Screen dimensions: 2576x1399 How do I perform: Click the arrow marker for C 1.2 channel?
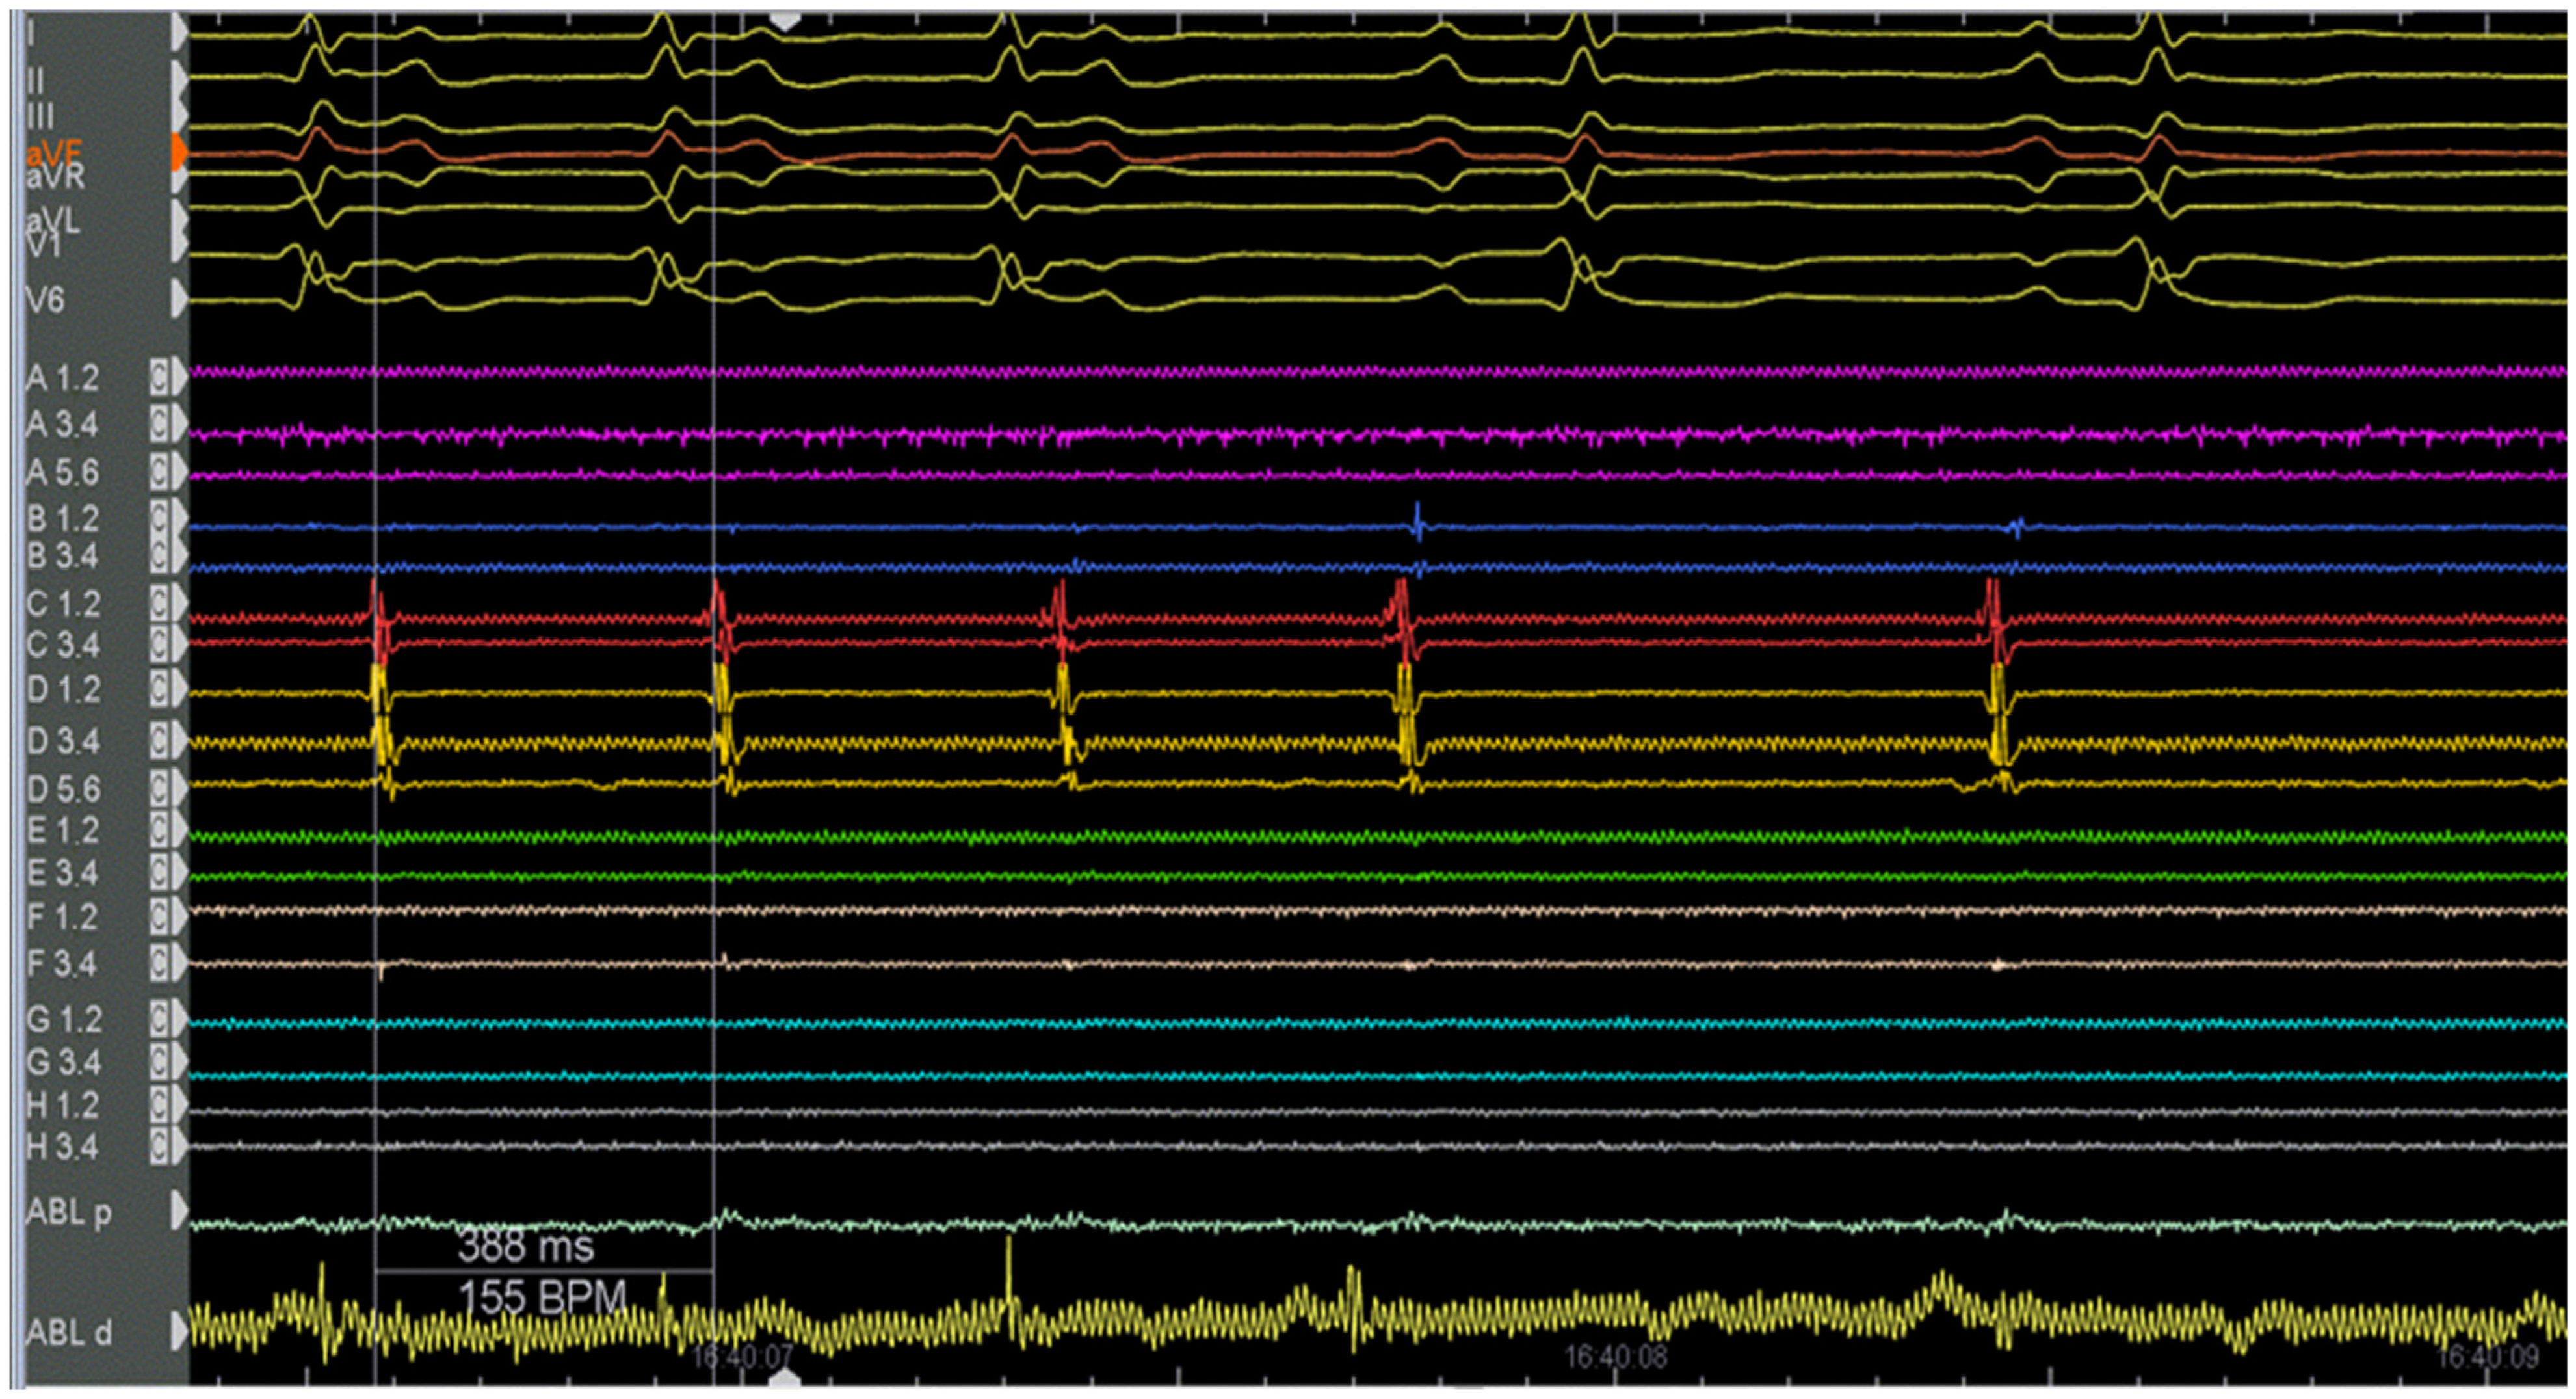[x=179, y=603]
